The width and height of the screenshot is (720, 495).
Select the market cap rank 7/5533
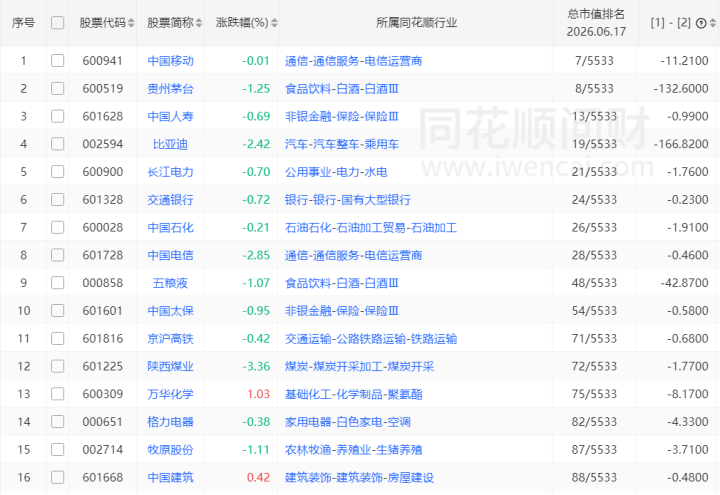click(x=594, y=61)
